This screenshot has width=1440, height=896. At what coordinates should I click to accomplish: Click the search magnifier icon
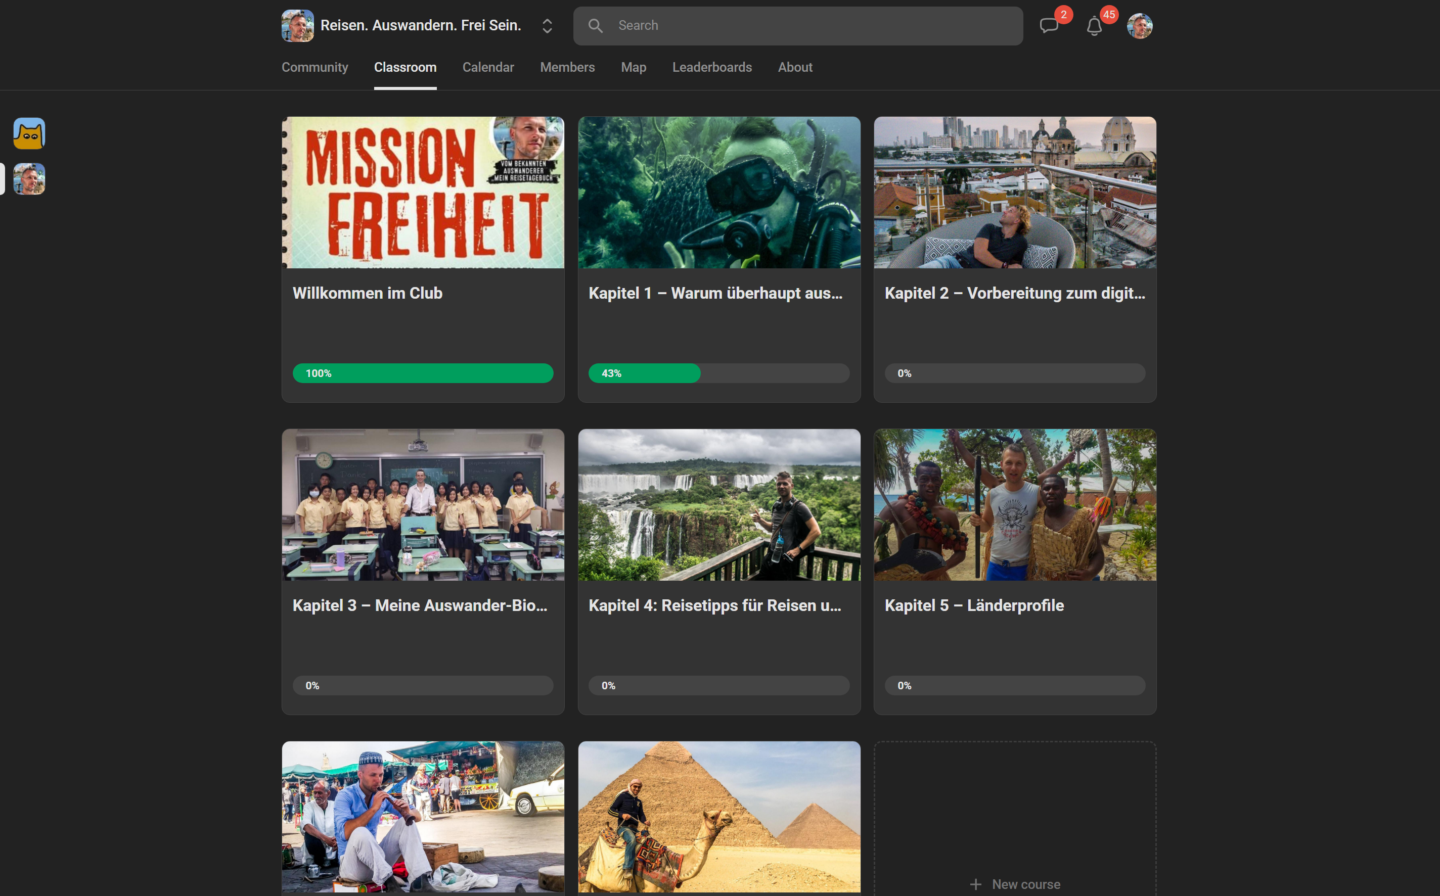tap(596, 26)
